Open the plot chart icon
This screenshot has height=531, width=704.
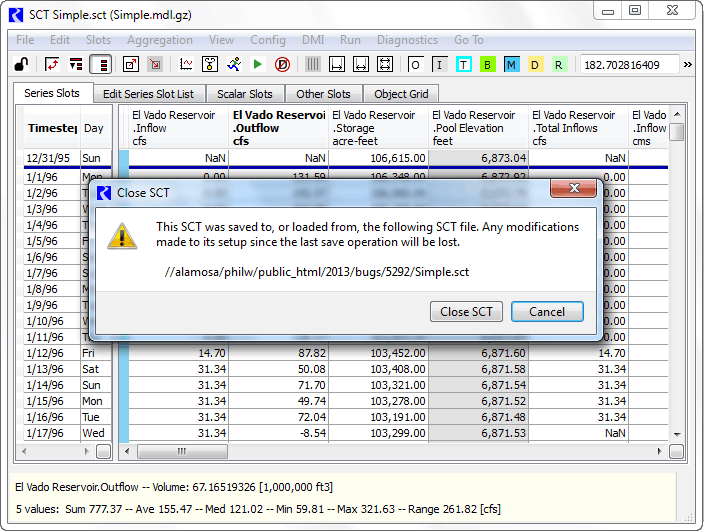coord(185,65)
